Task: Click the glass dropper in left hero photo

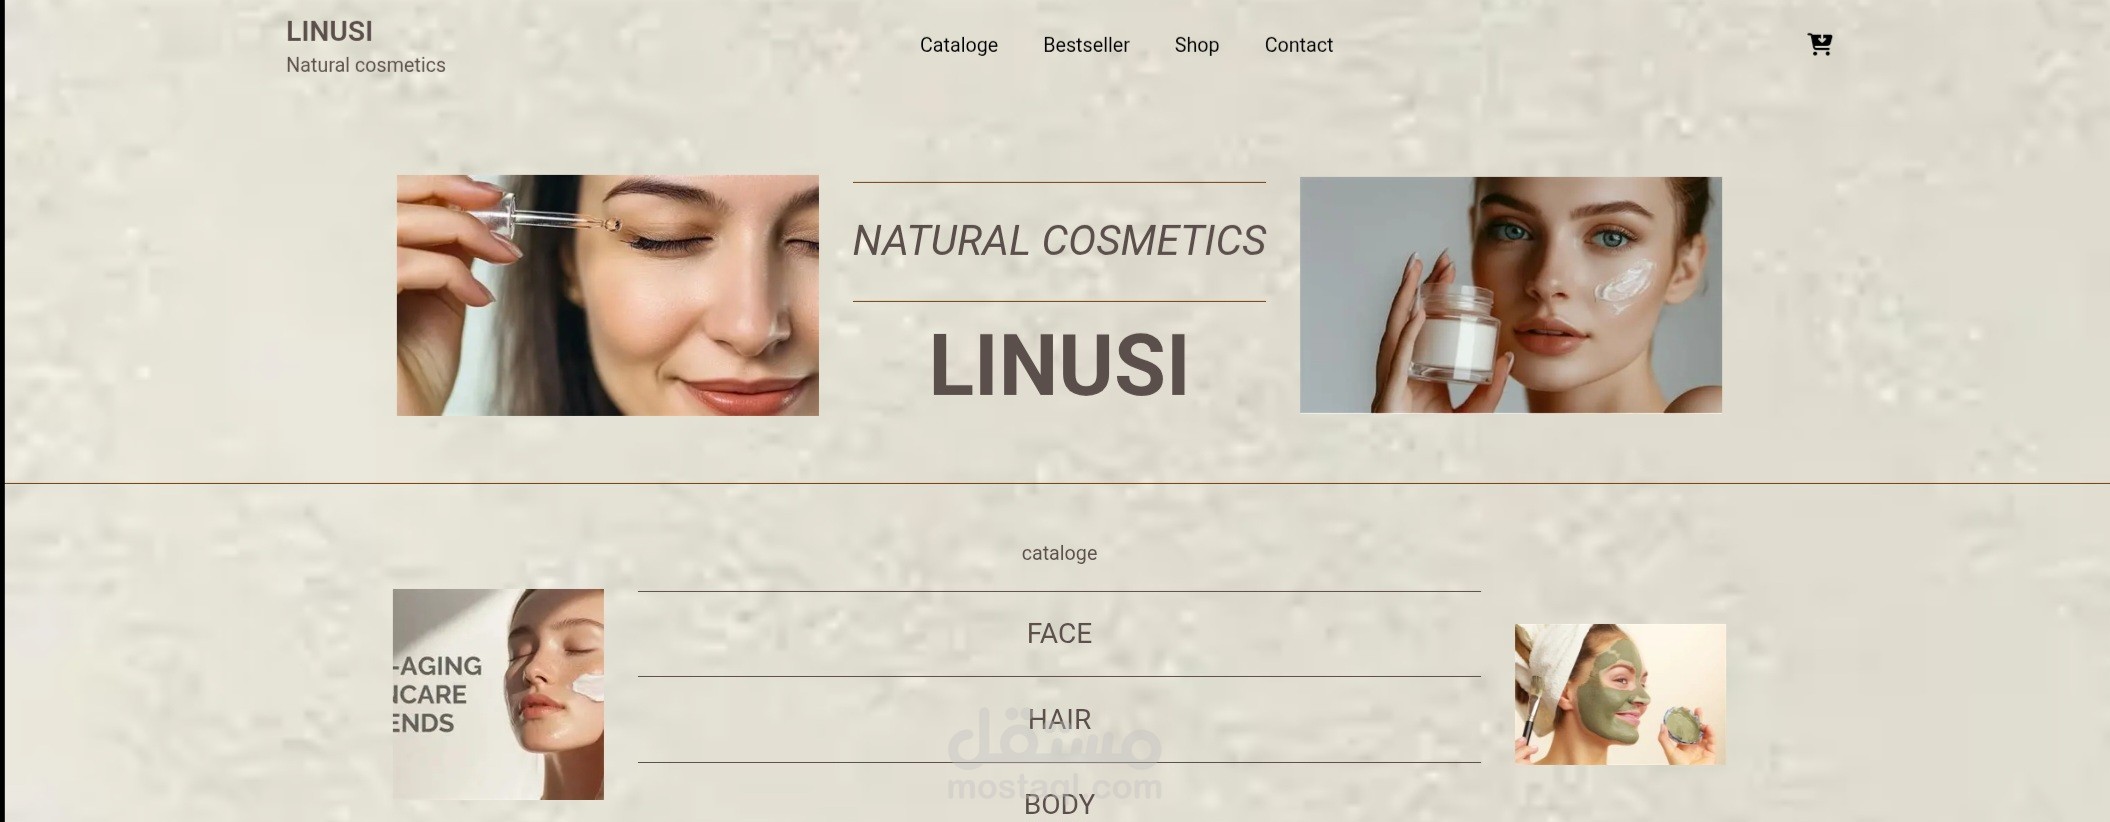Action: tap(540, 216)
